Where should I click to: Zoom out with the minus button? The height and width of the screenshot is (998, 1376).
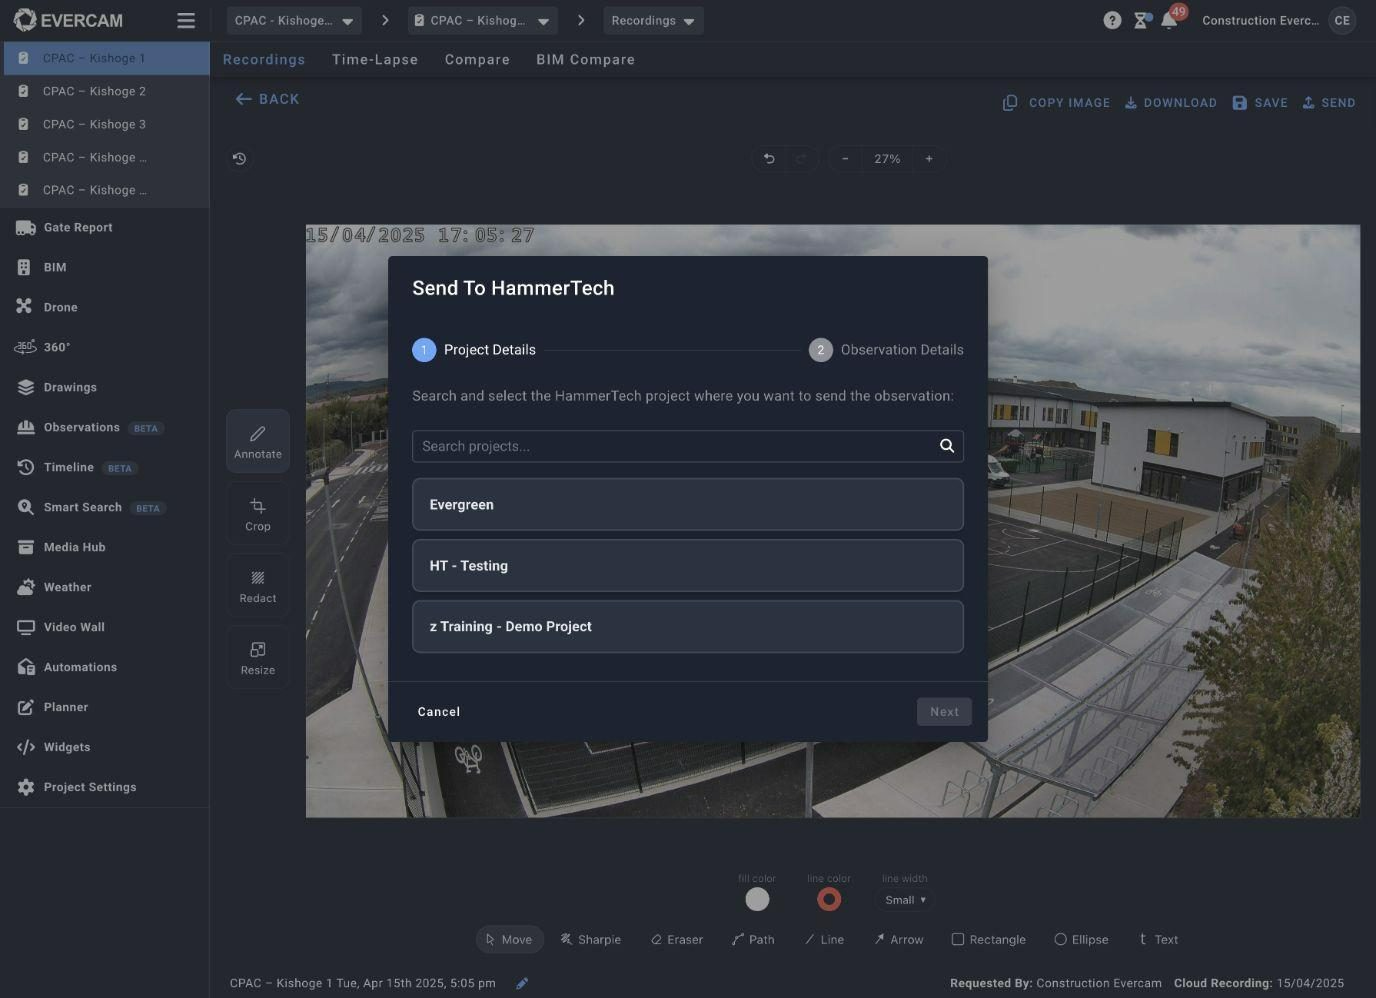click(845, 159)
